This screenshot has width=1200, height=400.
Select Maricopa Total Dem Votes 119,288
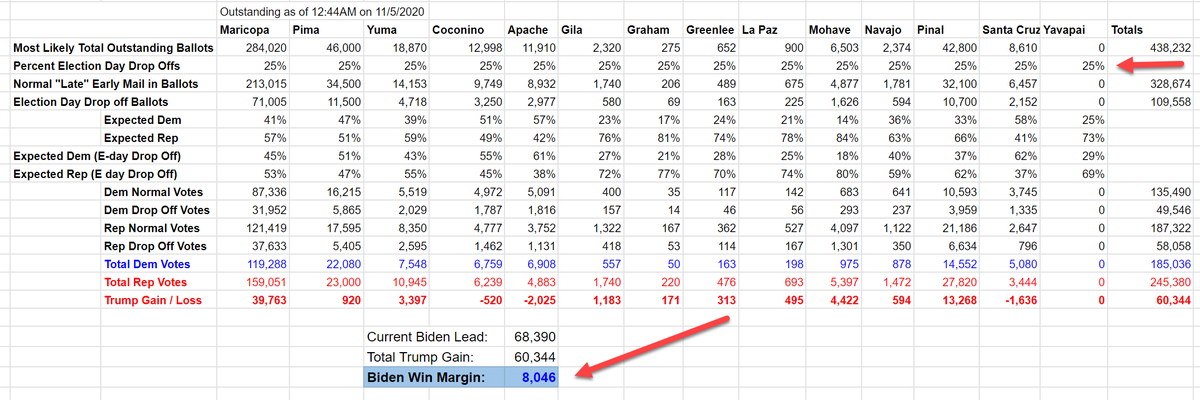[x=265, y=264]
